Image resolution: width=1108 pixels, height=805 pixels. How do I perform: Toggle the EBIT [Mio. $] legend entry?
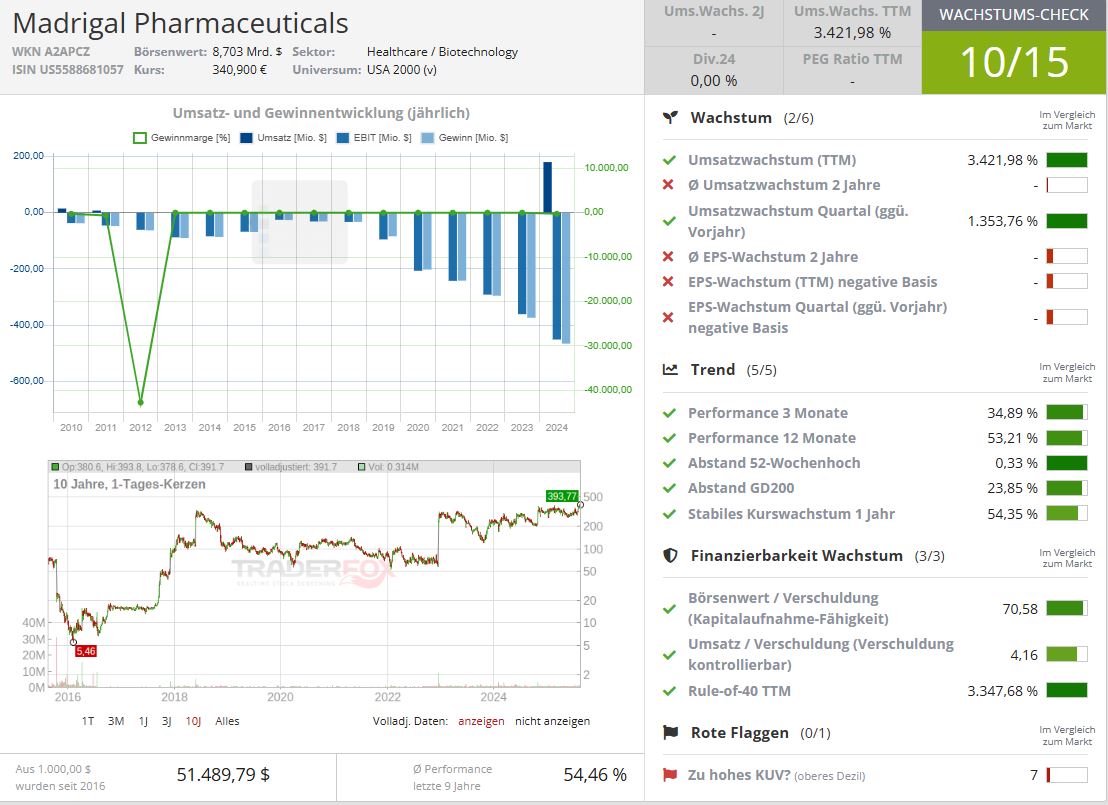[x=374, y=138]
